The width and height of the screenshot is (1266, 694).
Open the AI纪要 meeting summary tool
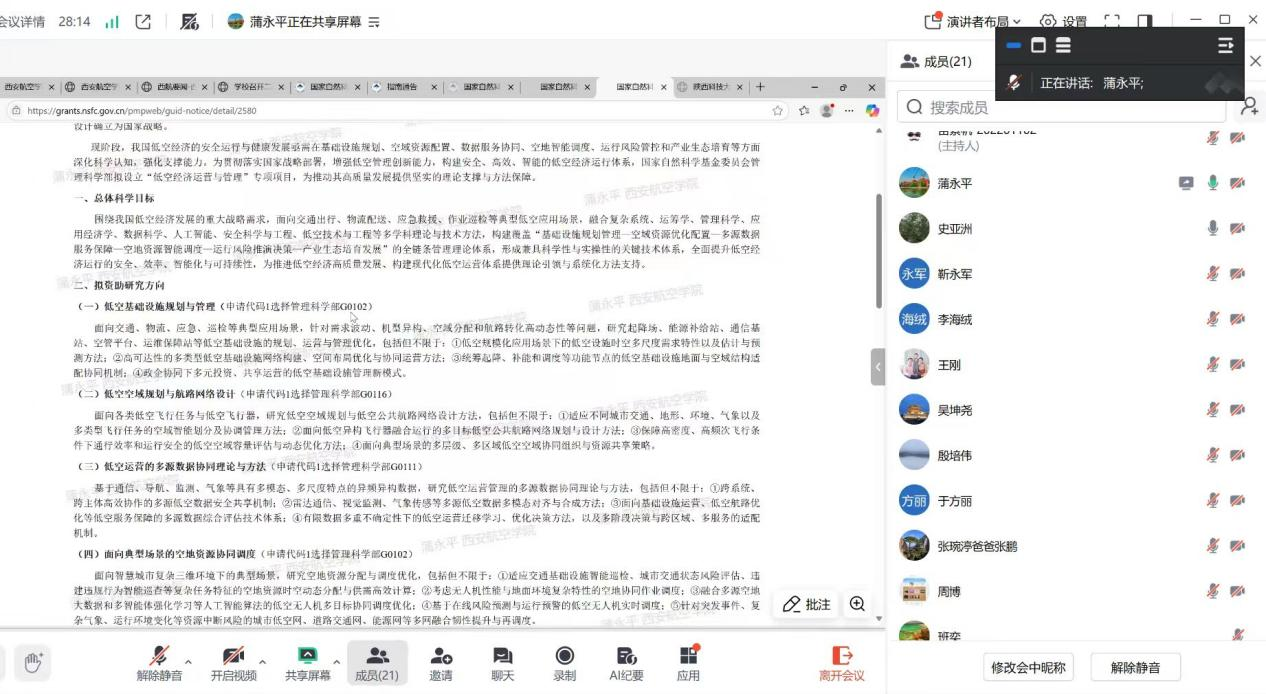628,664
